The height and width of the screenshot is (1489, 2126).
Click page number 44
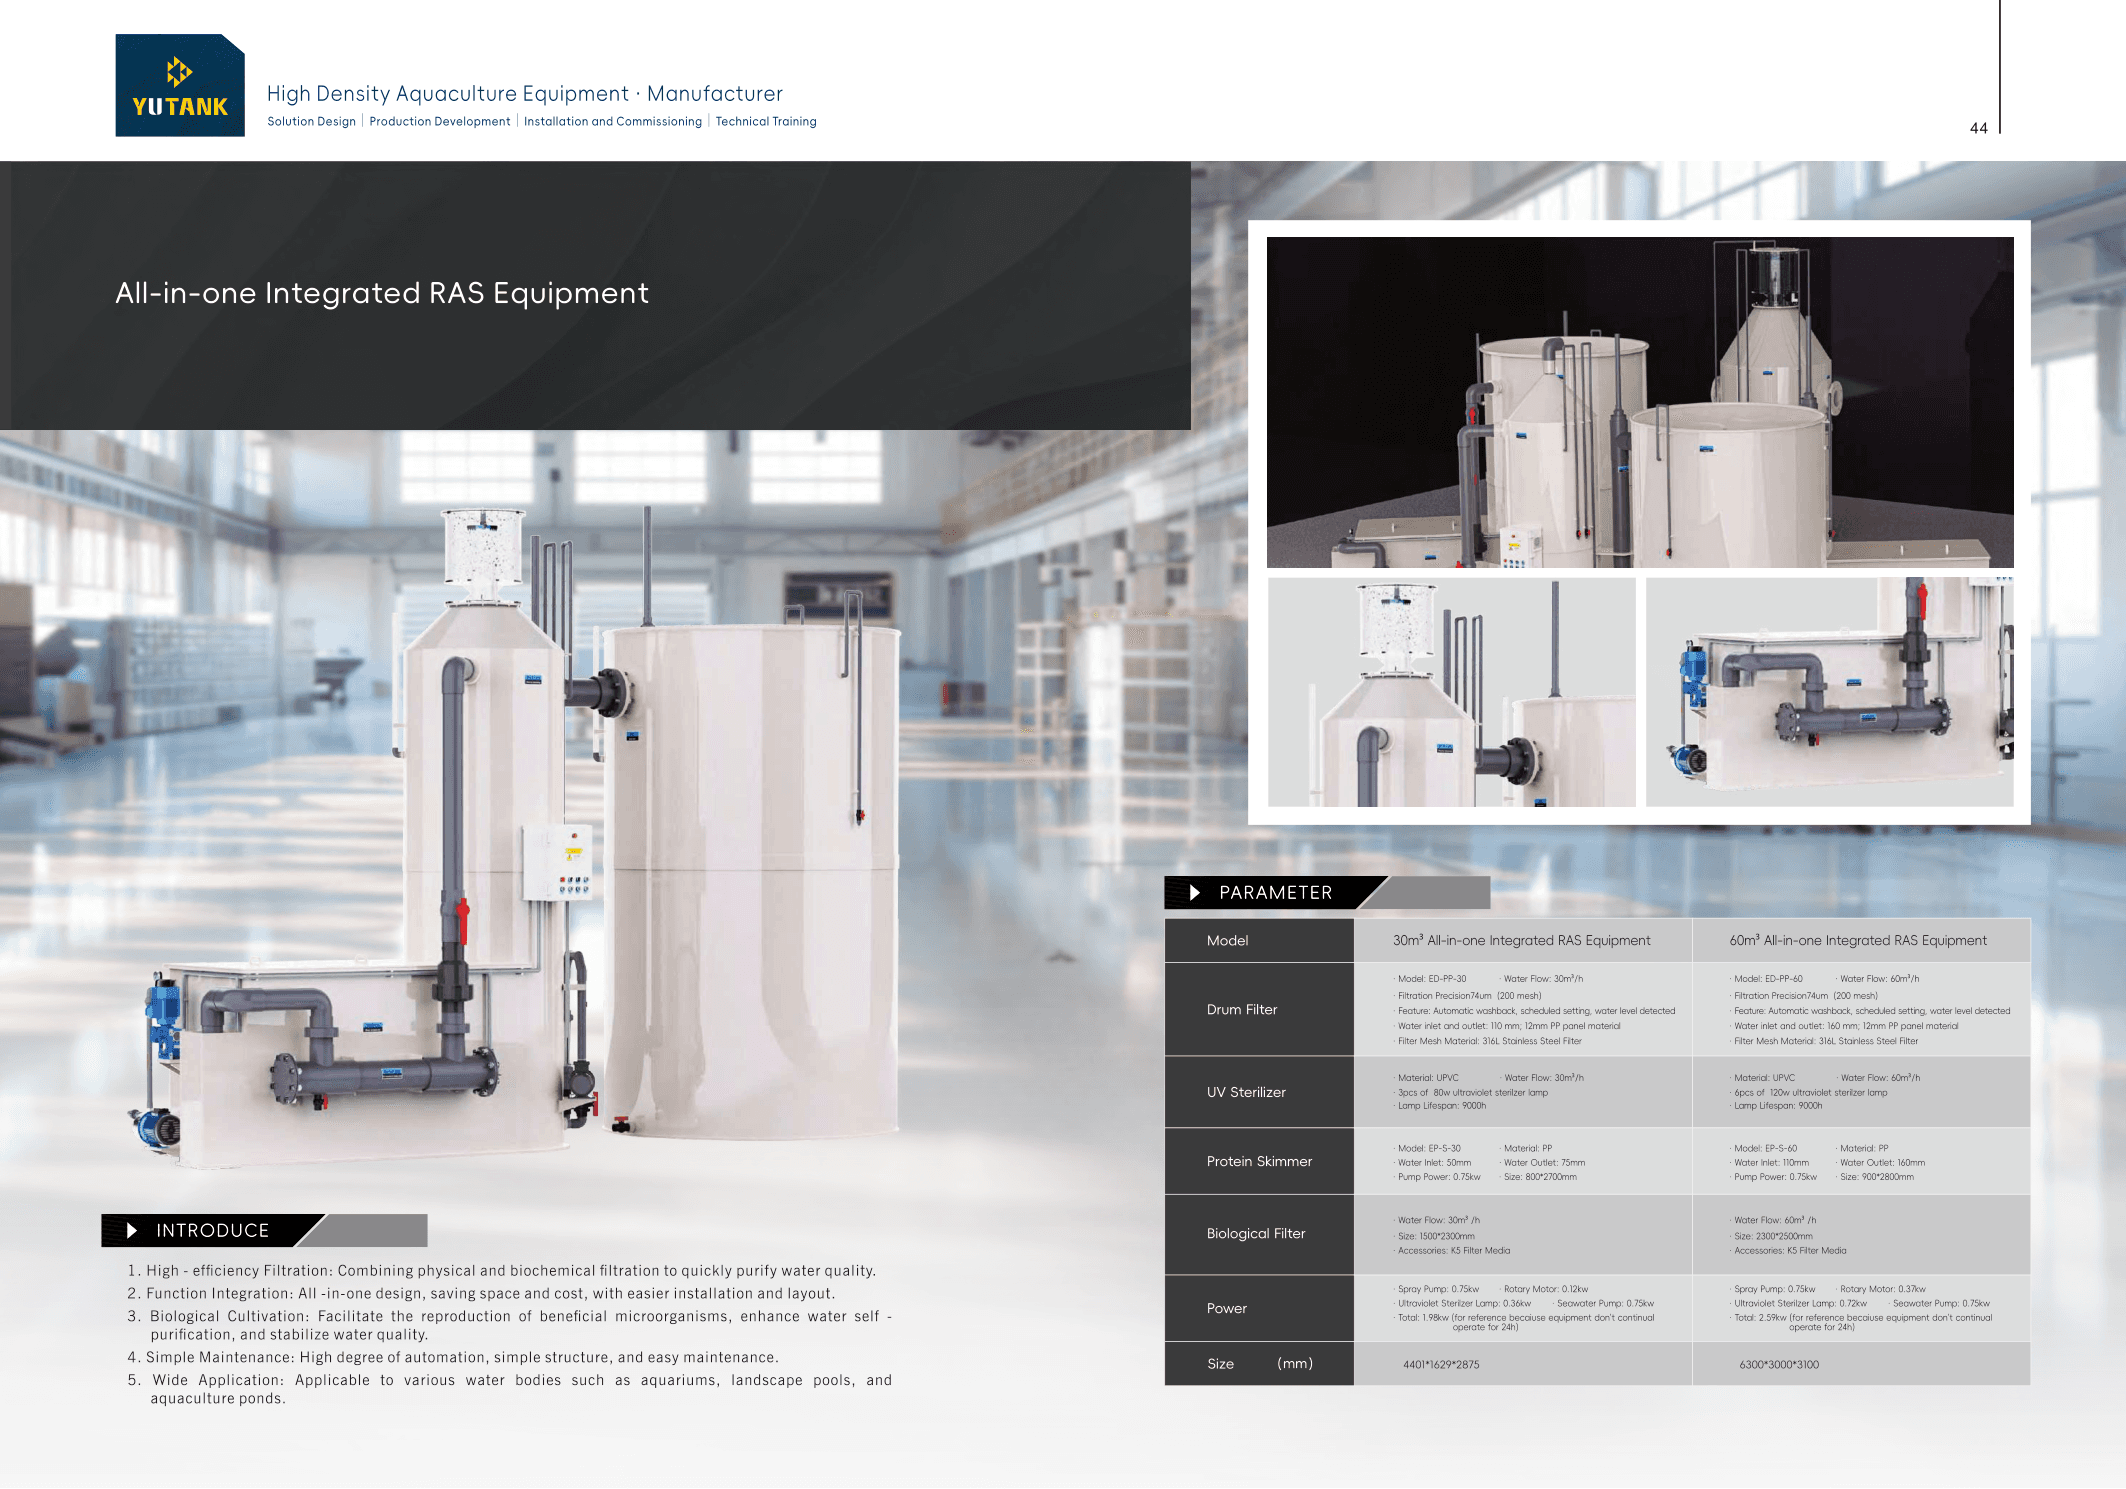pyautogui.click(x=1978, y=128)
